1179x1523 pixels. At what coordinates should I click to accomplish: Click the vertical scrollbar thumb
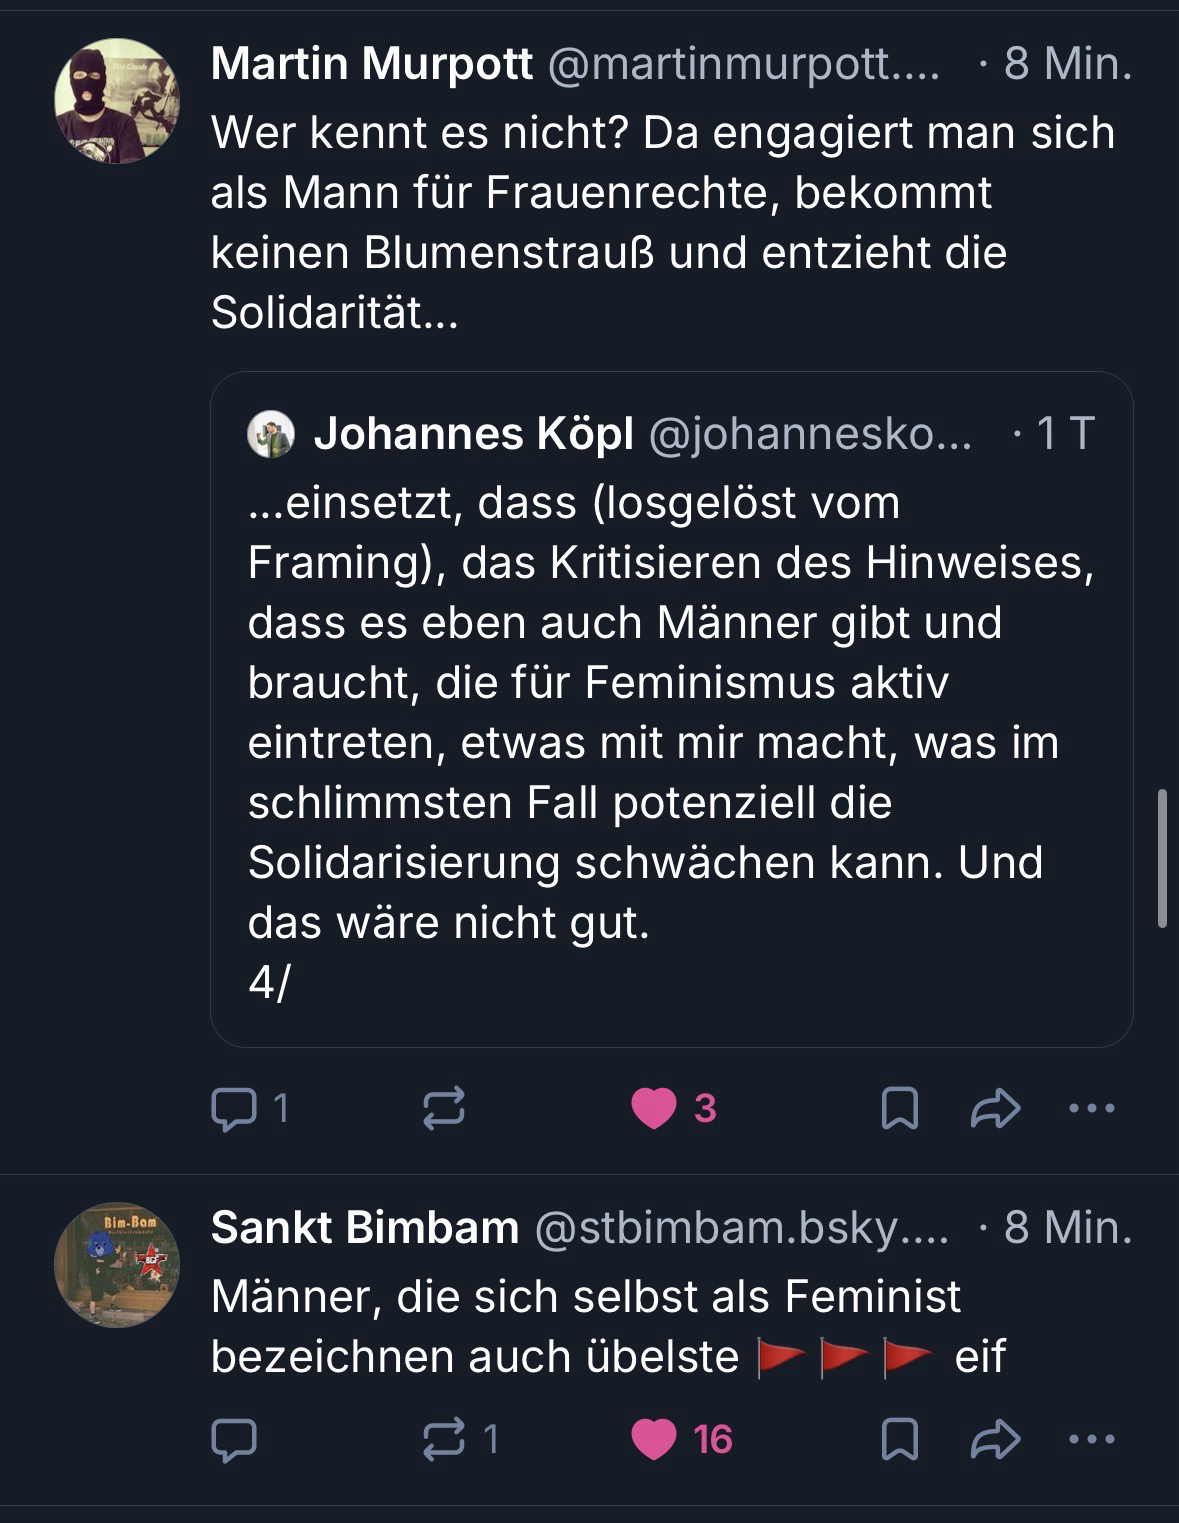pos(1161,858)
